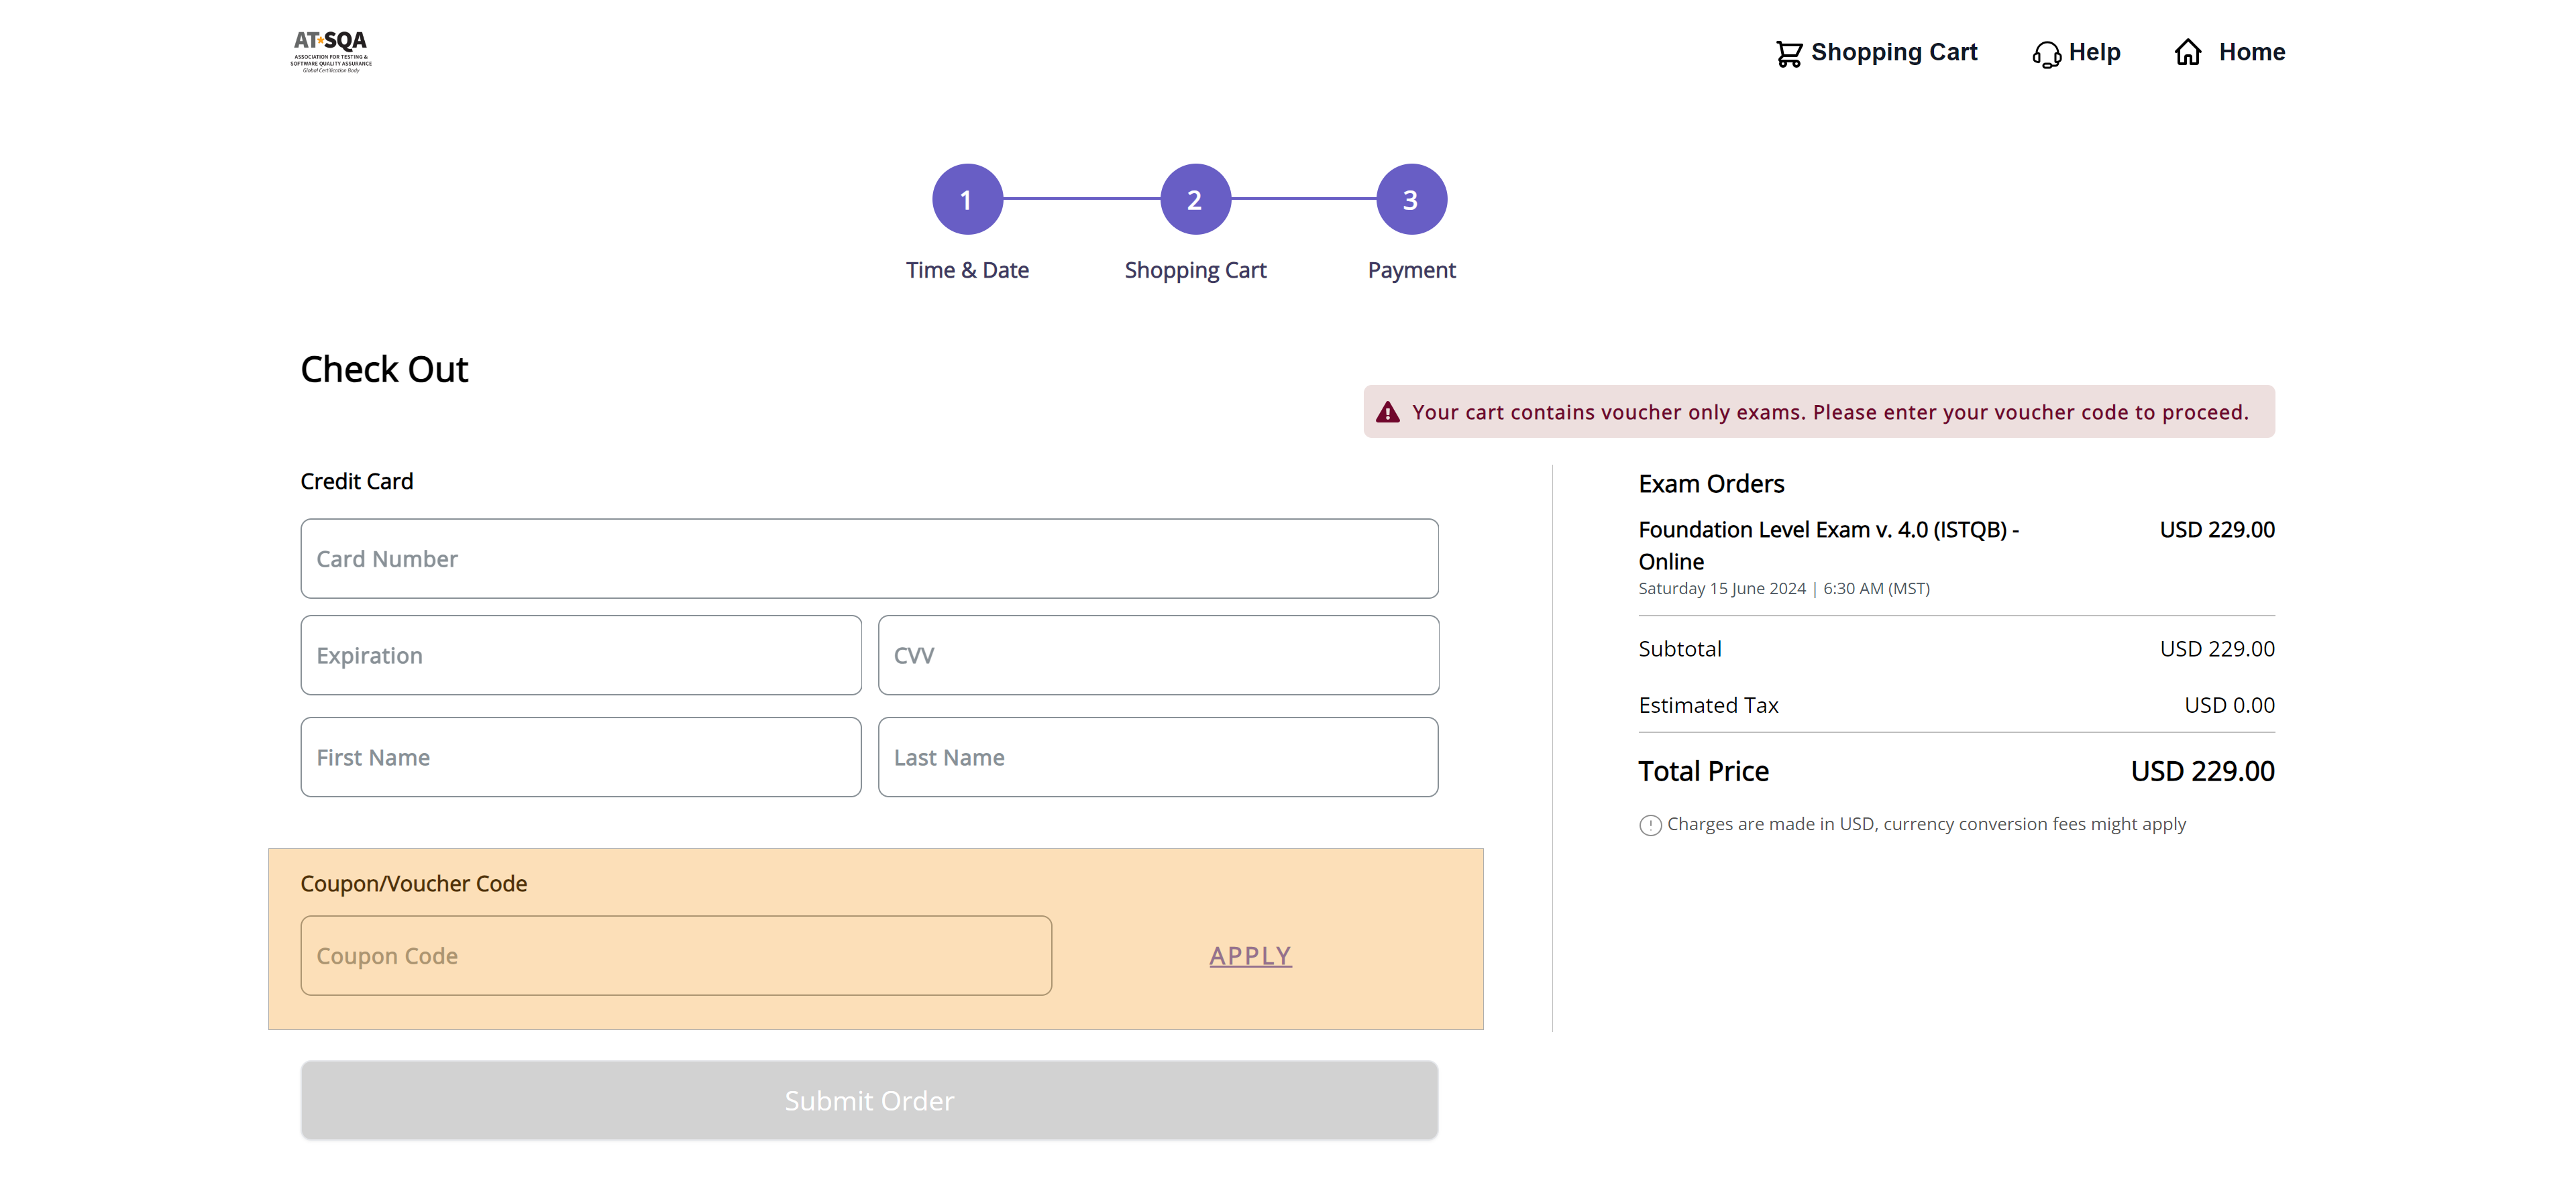
Task: Click the Home menu label
Action: [x=2253, y=51]
